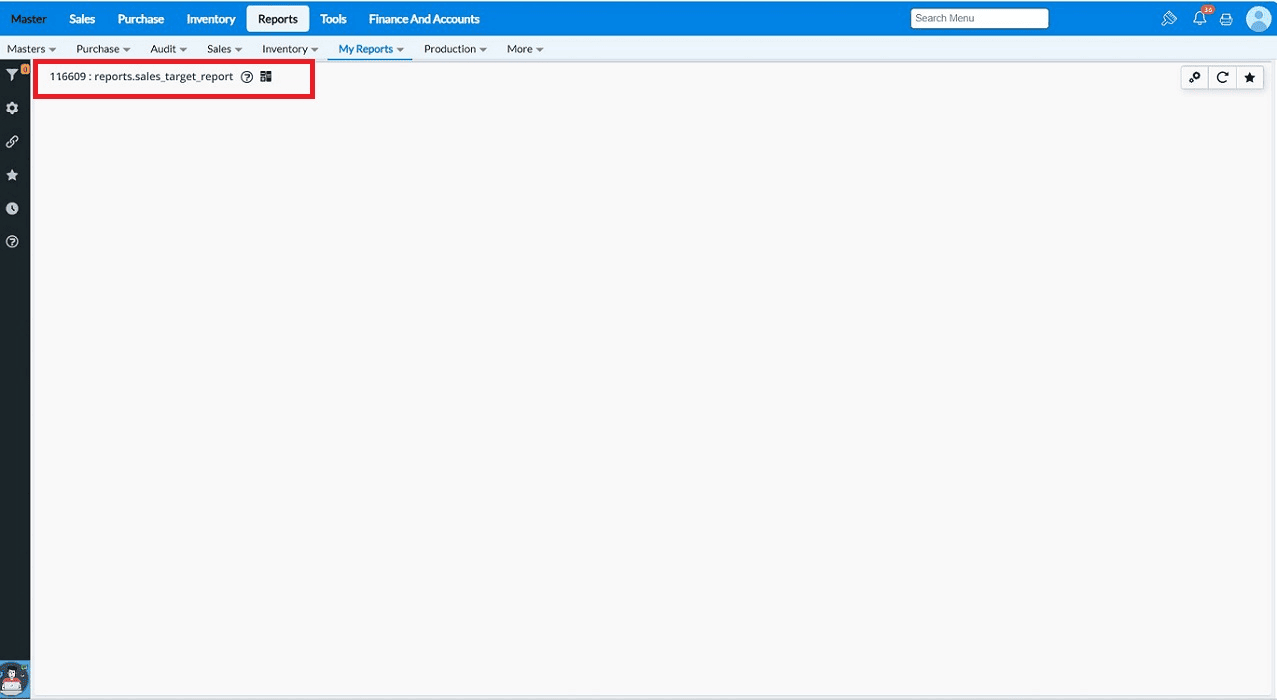The height and width of the screenshot is (700, 1277).
Task: Click the help icon beside report title
Action: (x=247, y=77)
